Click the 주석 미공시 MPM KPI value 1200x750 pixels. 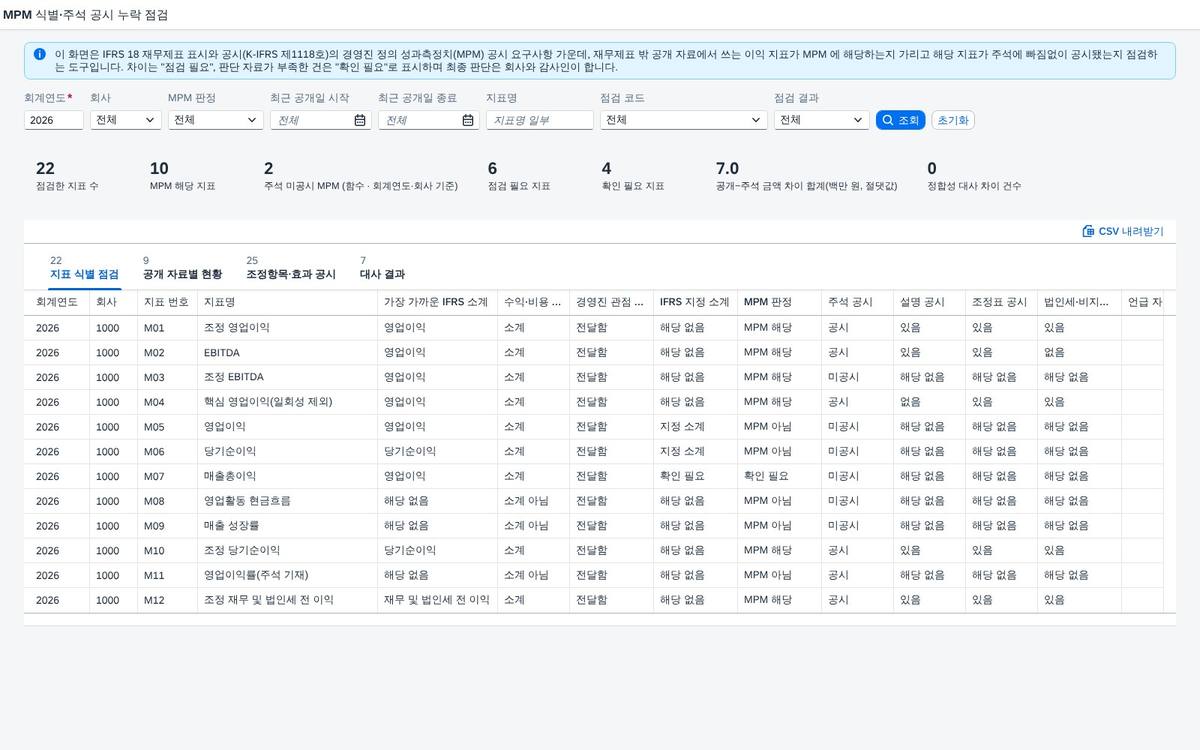pos(268,169)
